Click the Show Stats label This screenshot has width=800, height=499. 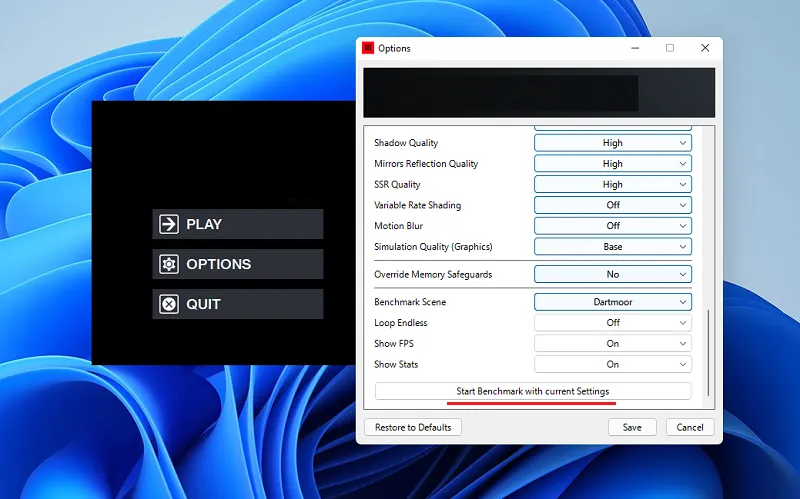(396, 364)
